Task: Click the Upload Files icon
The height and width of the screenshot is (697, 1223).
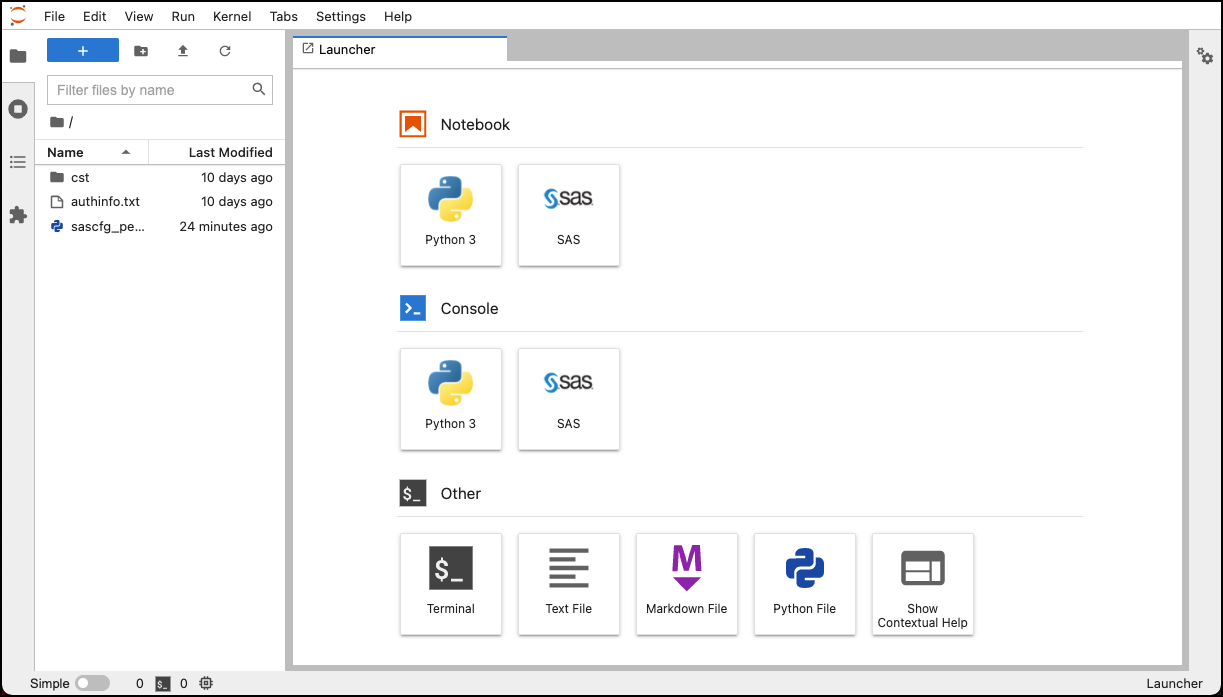Action: pos(183,50)
